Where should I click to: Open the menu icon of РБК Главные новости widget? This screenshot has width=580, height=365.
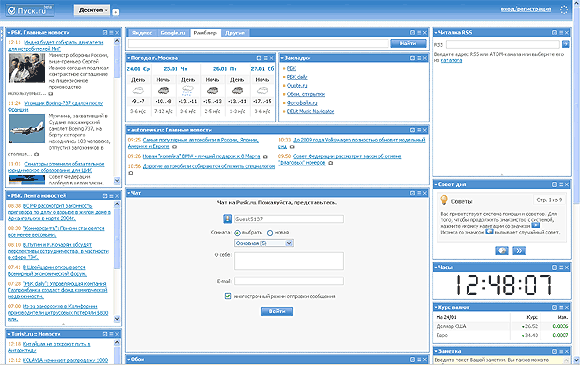[111, 33]
